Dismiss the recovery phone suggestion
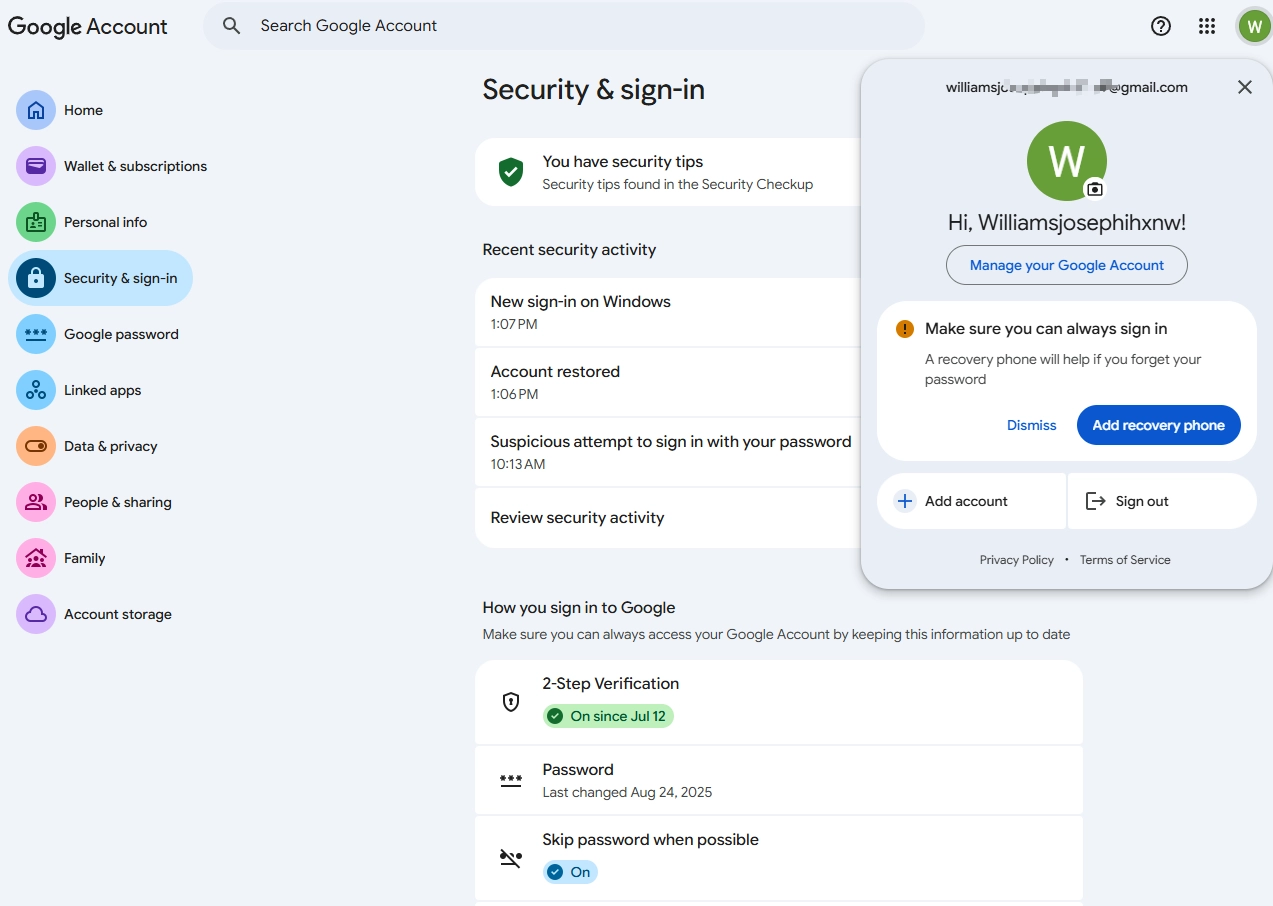The image size is (1273, 906). click(1031, 425)
